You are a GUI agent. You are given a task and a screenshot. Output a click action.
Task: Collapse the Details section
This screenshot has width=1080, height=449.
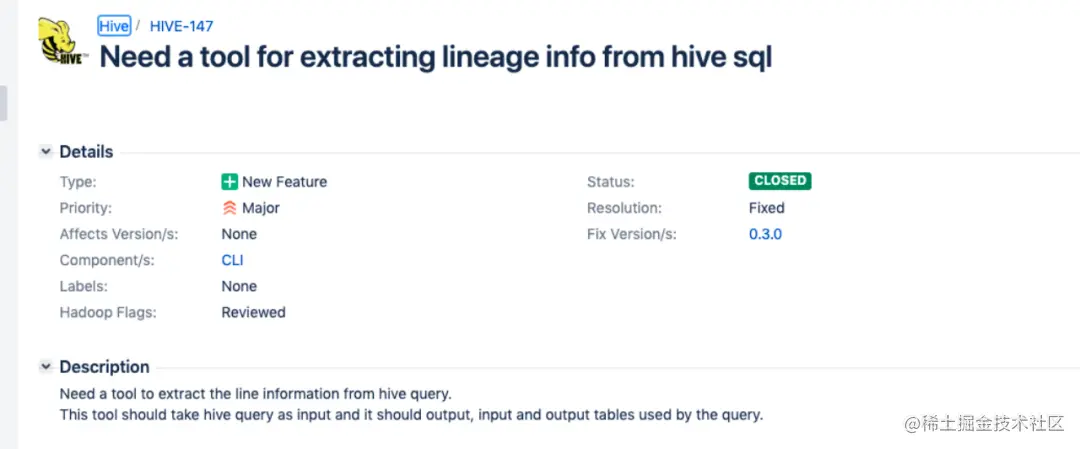pyautogui.click(x=46, y=152)
